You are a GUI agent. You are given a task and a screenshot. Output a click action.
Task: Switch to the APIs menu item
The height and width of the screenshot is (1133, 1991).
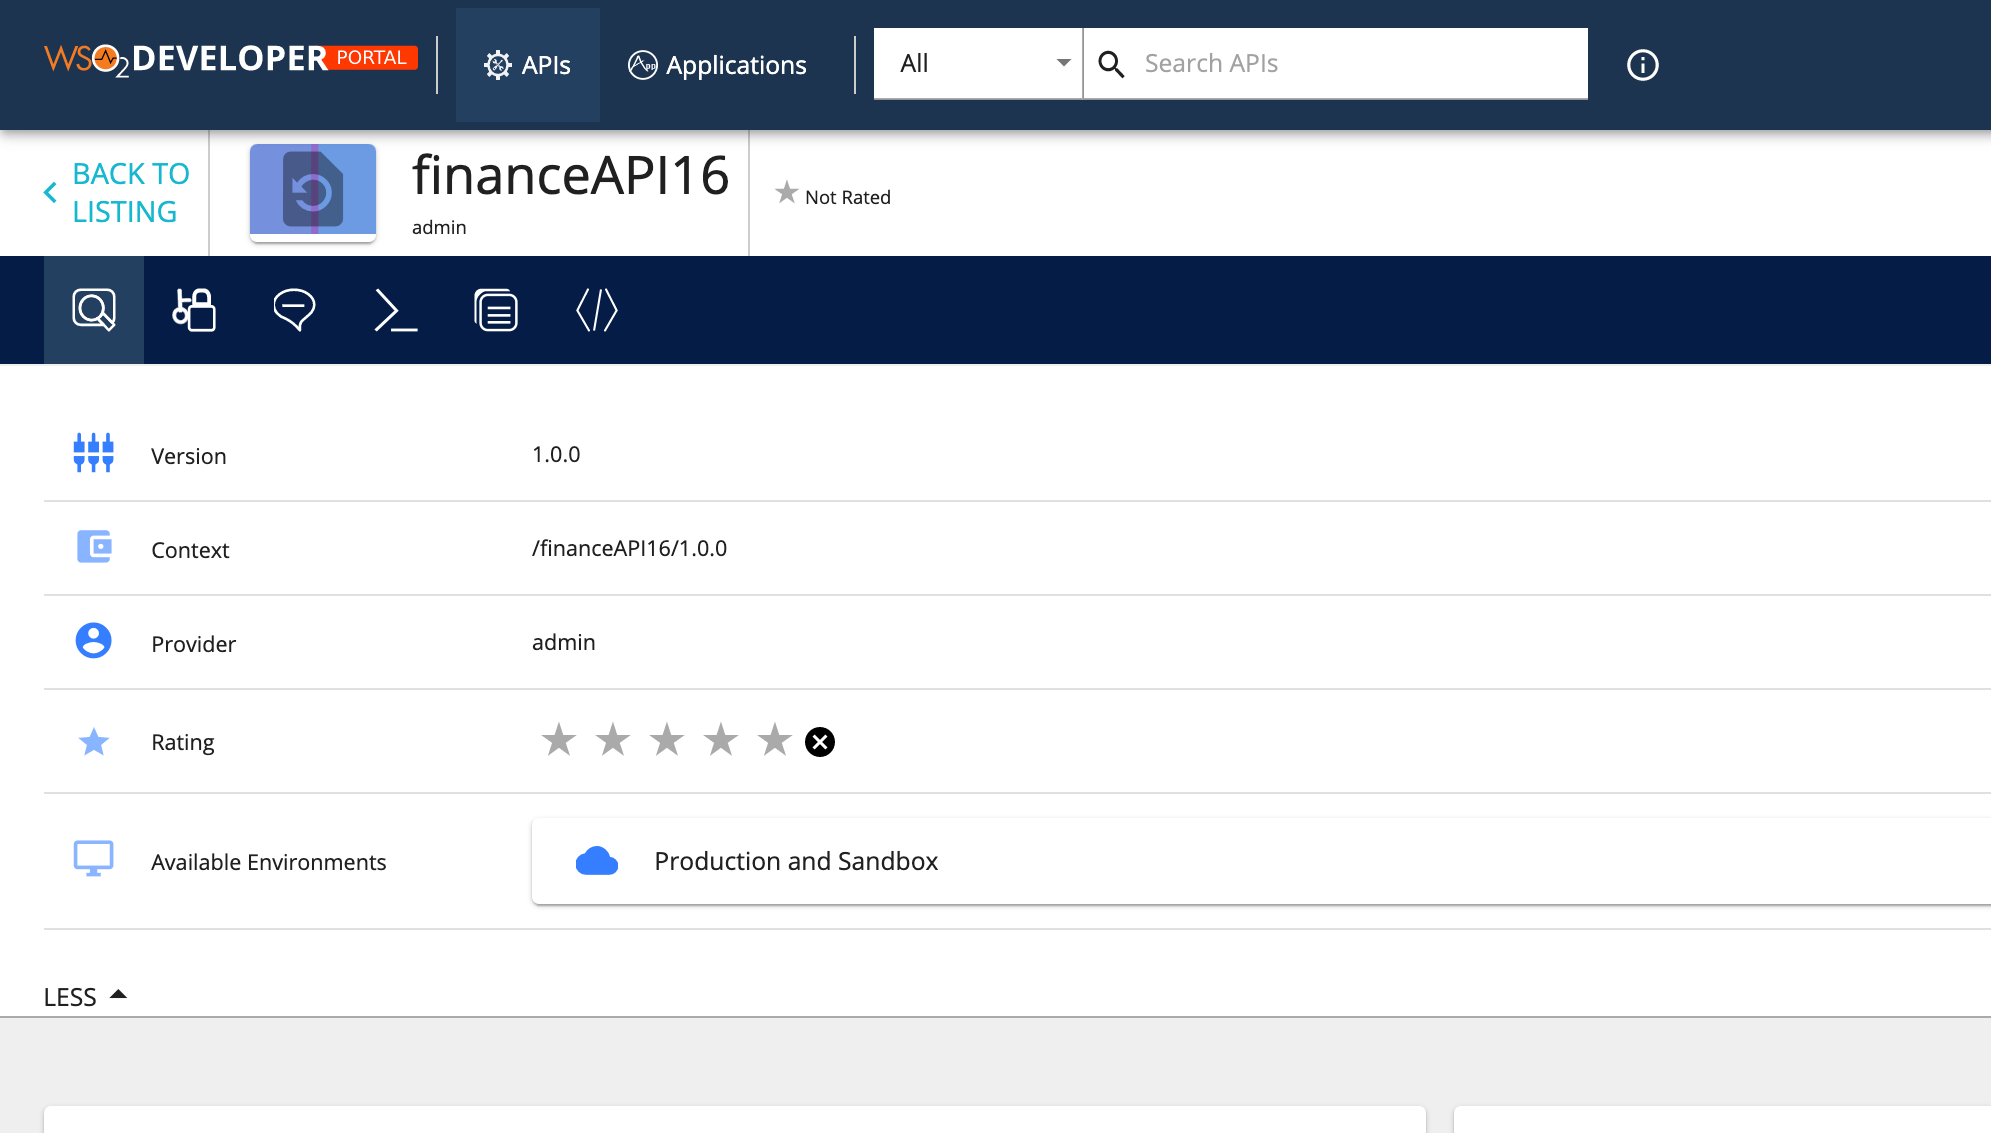pyautogui.click(x=528, y=64)
